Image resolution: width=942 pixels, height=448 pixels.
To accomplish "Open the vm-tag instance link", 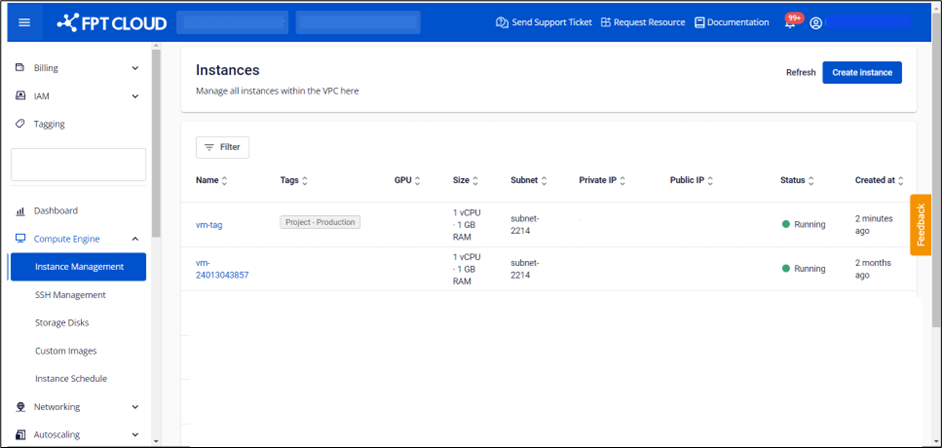I will tap(209, 225).
